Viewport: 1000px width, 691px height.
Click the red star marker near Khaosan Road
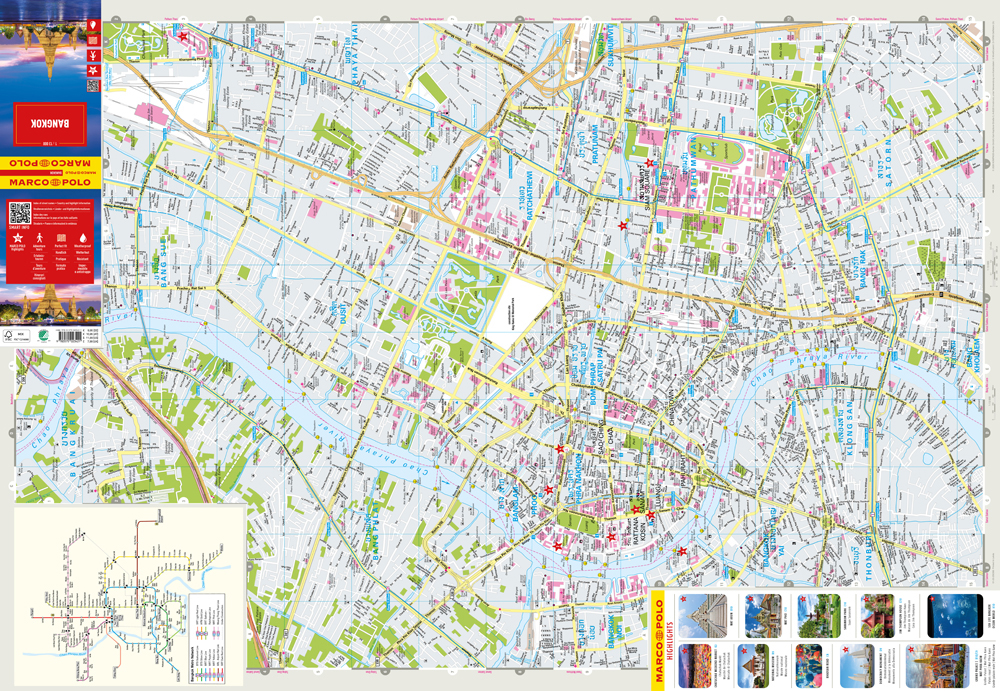(x=549, y=490)
